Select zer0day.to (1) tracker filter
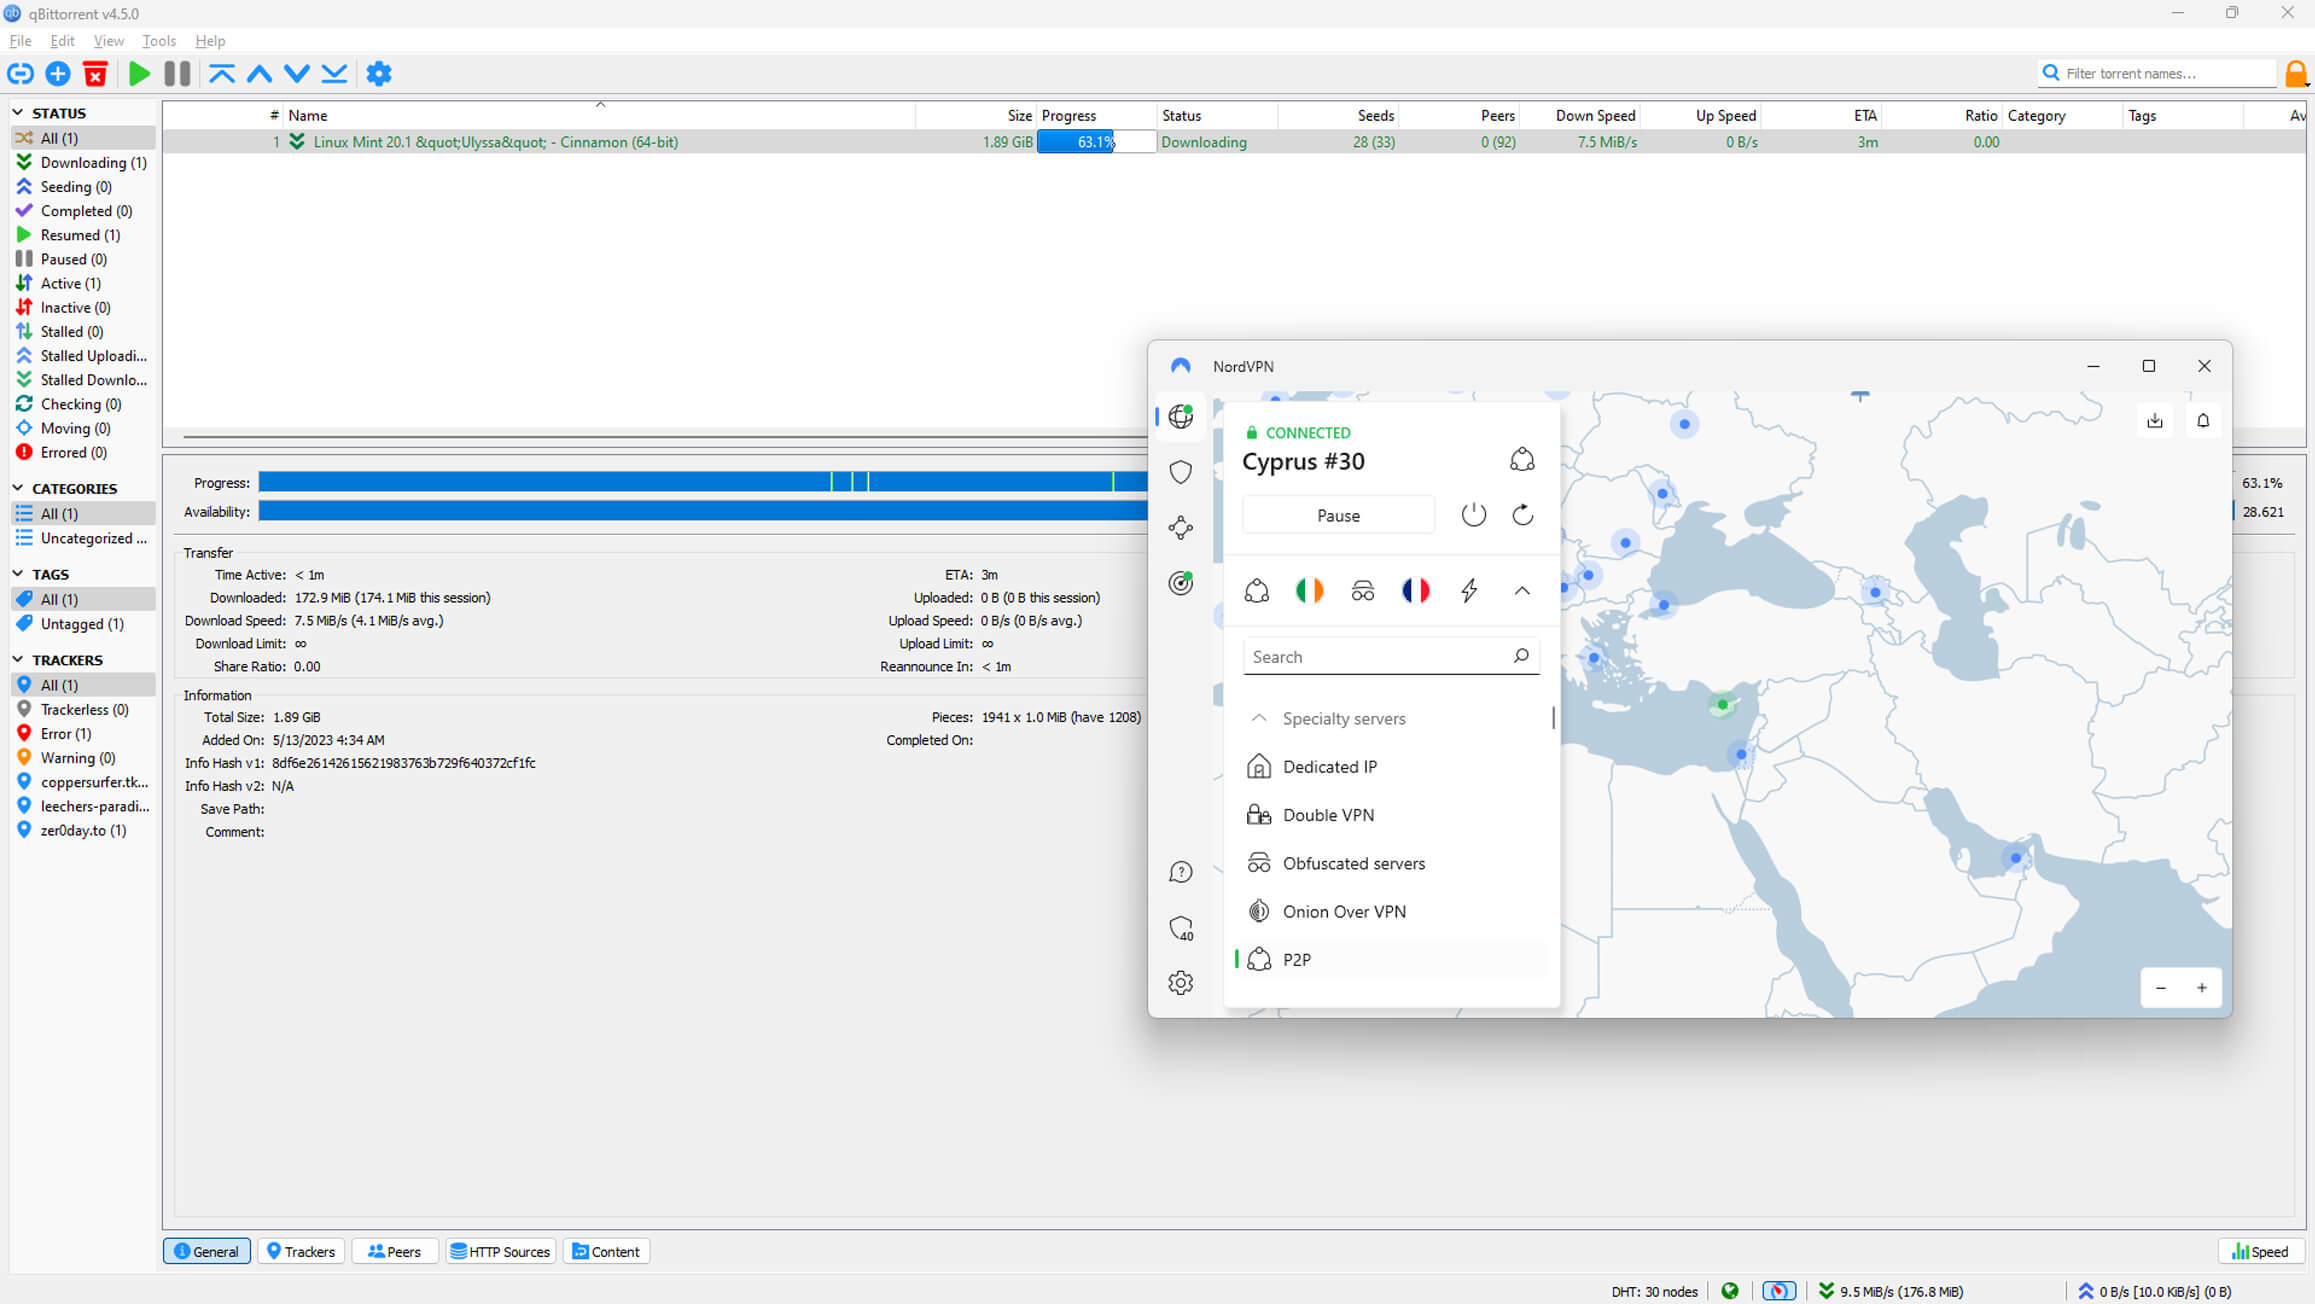This screenshot has width=2315, height=1304. tap(83, 830)
